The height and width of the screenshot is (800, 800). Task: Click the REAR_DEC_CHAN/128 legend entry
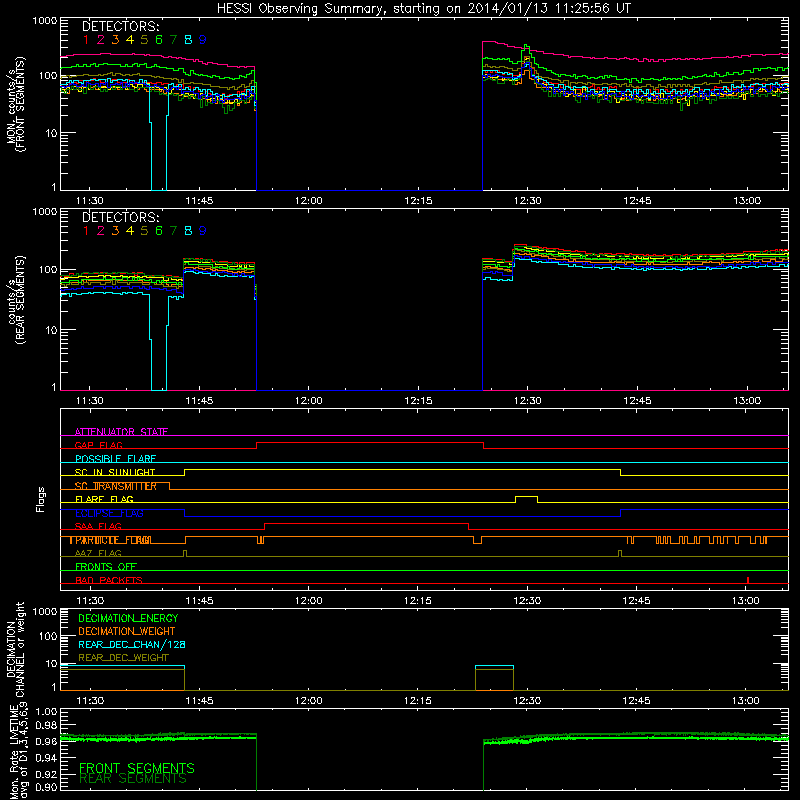click(x=132, y=644)
